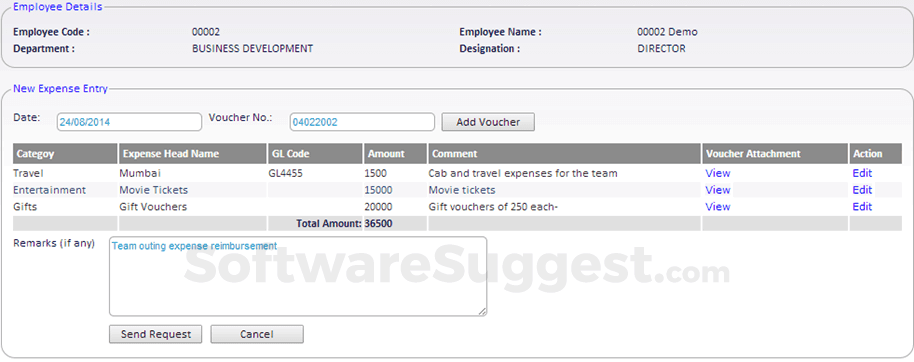The height and width of the screenshot is (362, 914).
Task: Click the Voucher Attachment column header
Action: pyautogui.click(x=775, y=154)
